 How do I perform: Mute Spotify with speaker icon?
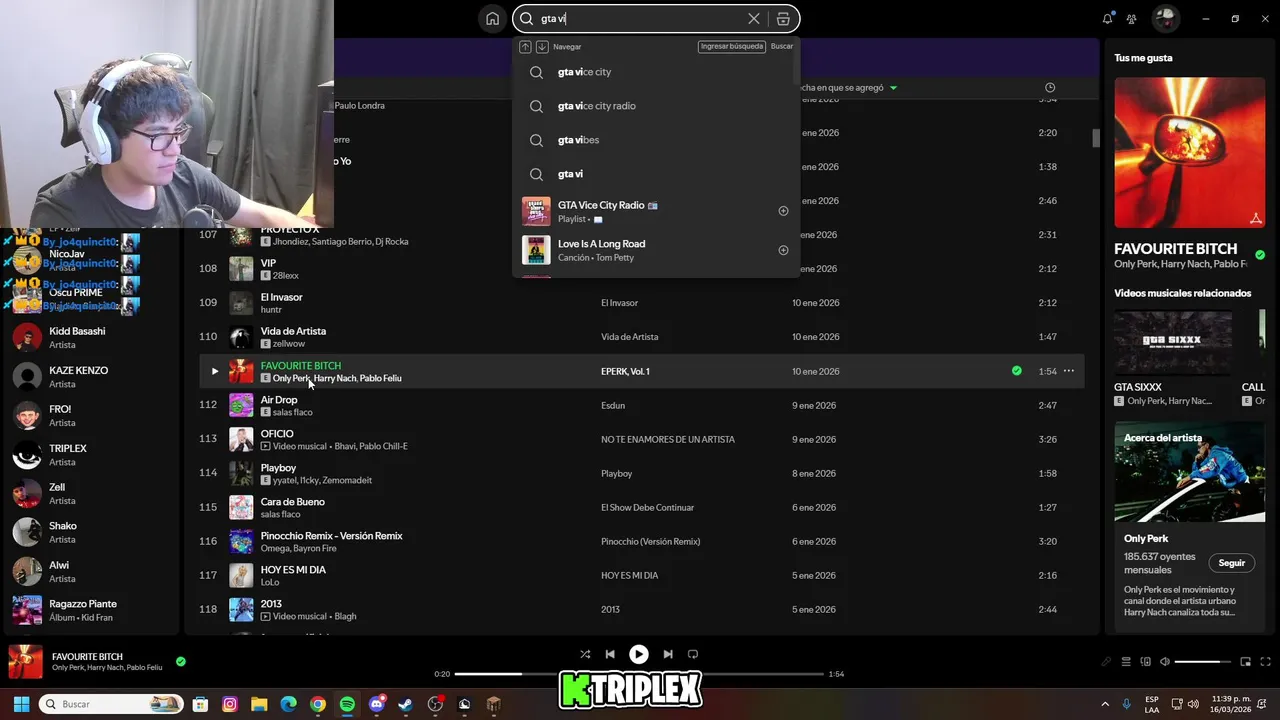click(x=1163, y=662)
